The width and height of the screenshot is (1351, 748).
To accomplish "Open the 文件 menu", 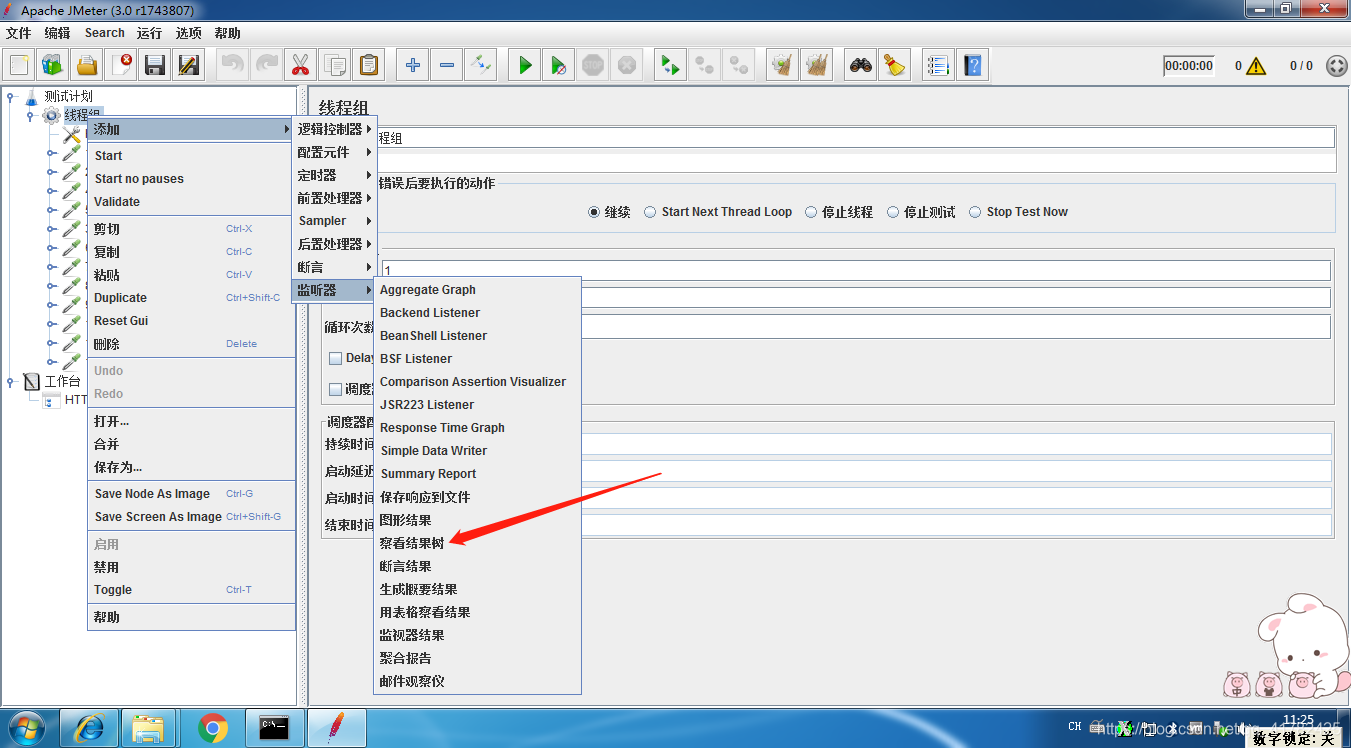I will pyautogui.click(x=18, y=33).
